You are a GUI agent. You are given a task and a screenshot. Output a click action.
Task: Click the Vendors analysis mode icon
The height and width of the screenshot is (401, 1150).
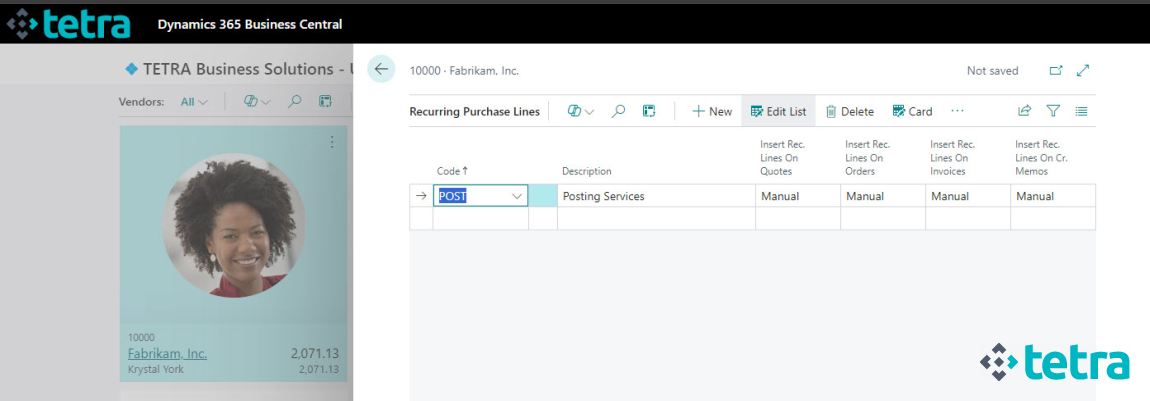coord(325,102)
